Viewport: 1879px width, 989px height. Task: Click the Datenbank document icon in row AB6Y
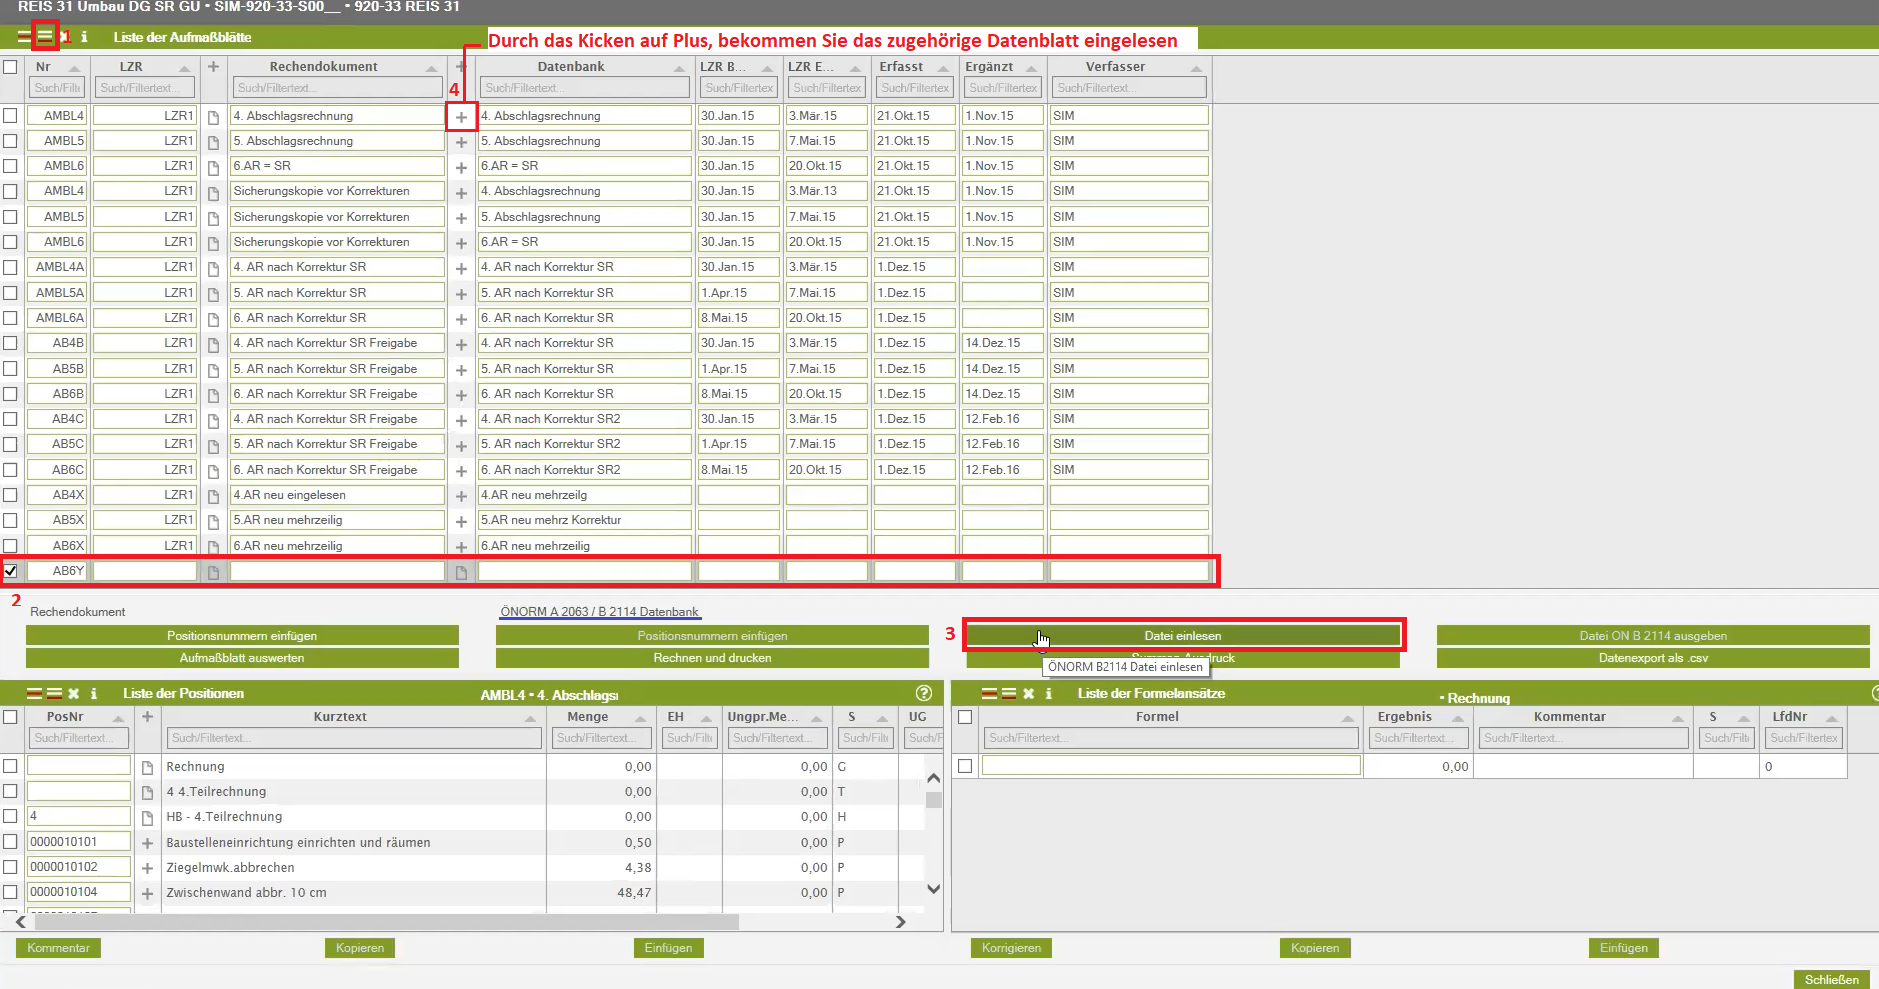coord(461,572)
